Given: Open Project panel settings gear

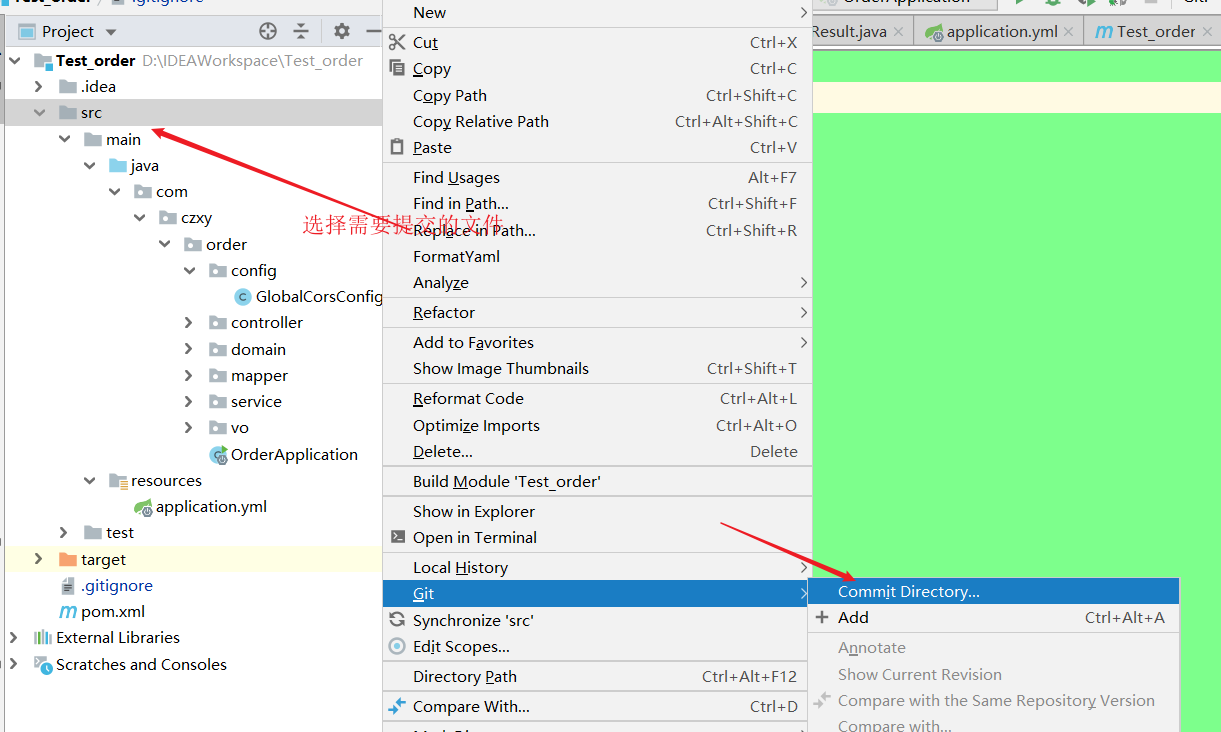Looking at the screenshot, I should point(341,31).
